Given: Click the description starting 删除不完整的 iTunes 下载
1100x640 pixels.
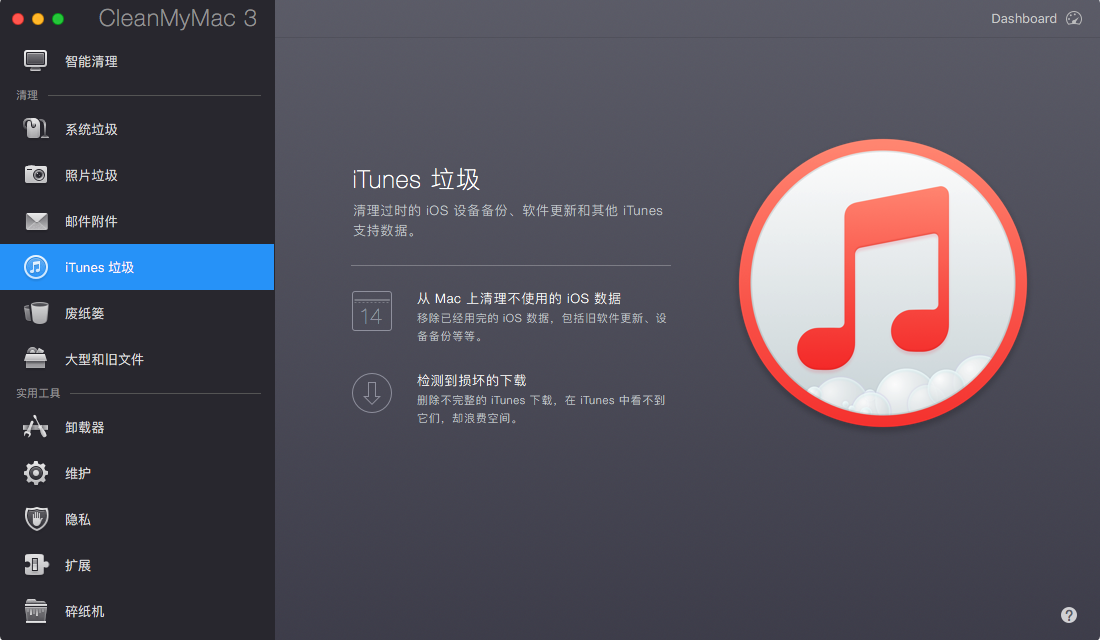Looking at the screenshot, I should (541, 409).
